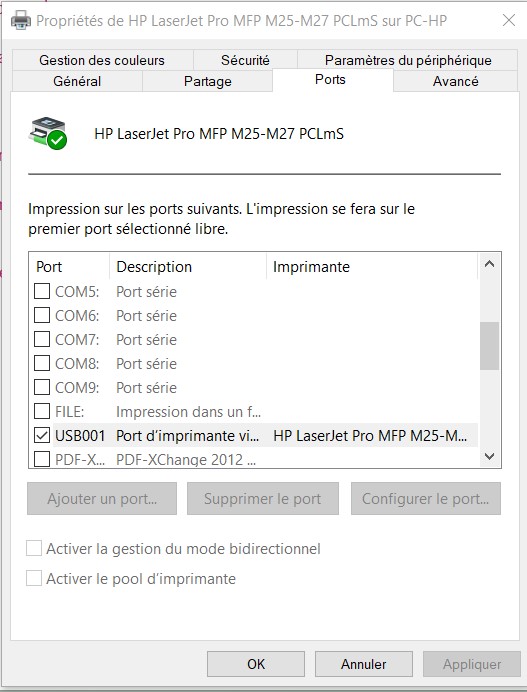The width and height of the screenshot is (527, 692).
Task: Check the COM5 serial port checkbox
Action: (42, 291)
